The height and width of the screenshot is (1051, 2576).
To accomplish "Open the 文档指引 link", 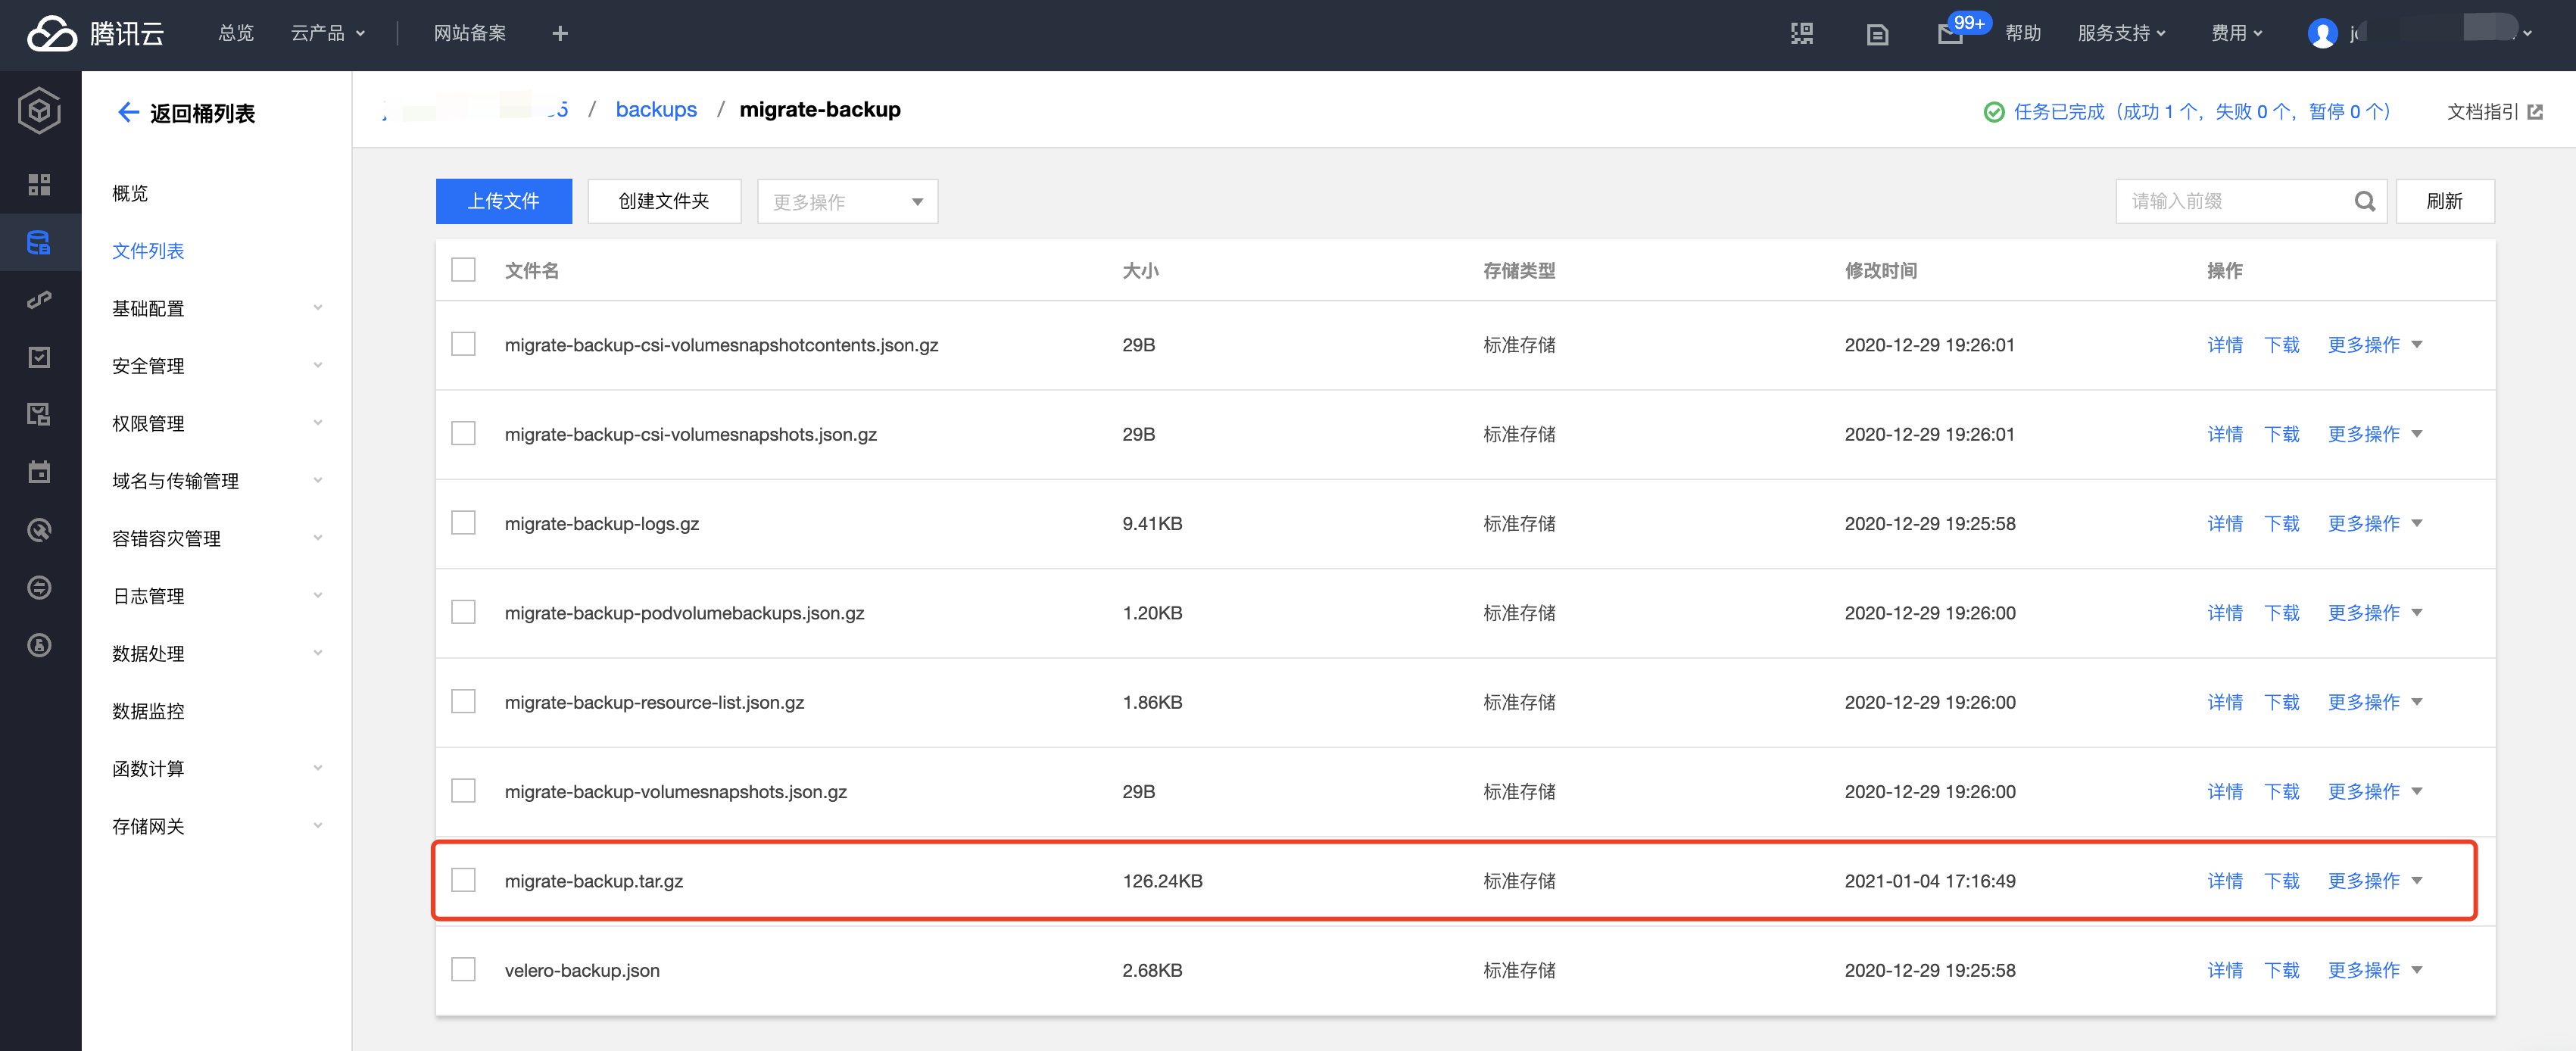I will [2483, 112].
